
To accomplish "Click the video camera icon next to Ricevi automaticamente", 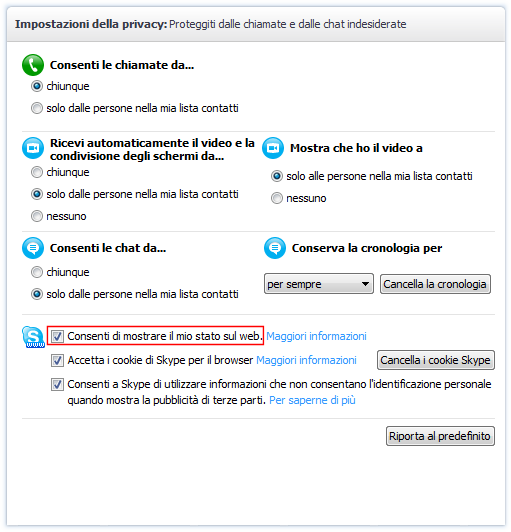I will [x=33, y=148].
